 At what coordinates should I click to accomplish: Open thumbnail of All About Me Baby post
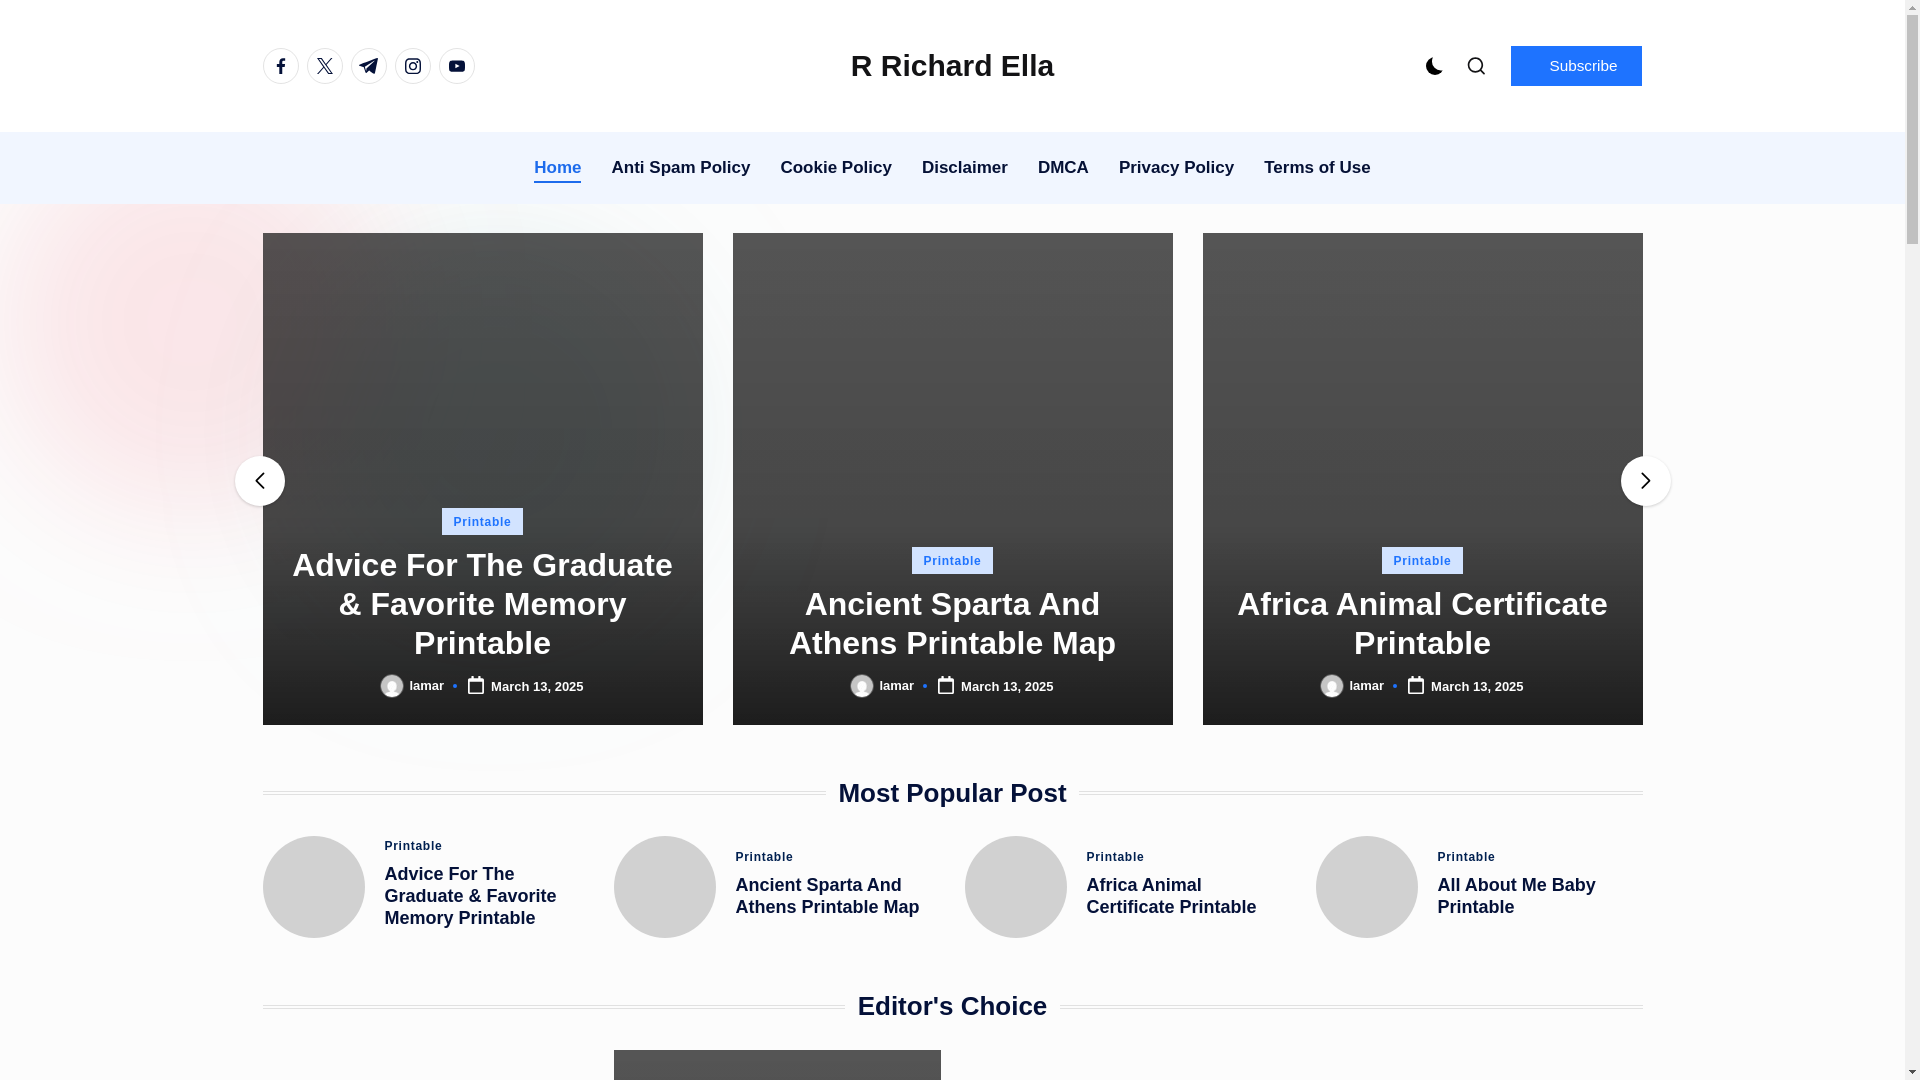click(1367, 887)
